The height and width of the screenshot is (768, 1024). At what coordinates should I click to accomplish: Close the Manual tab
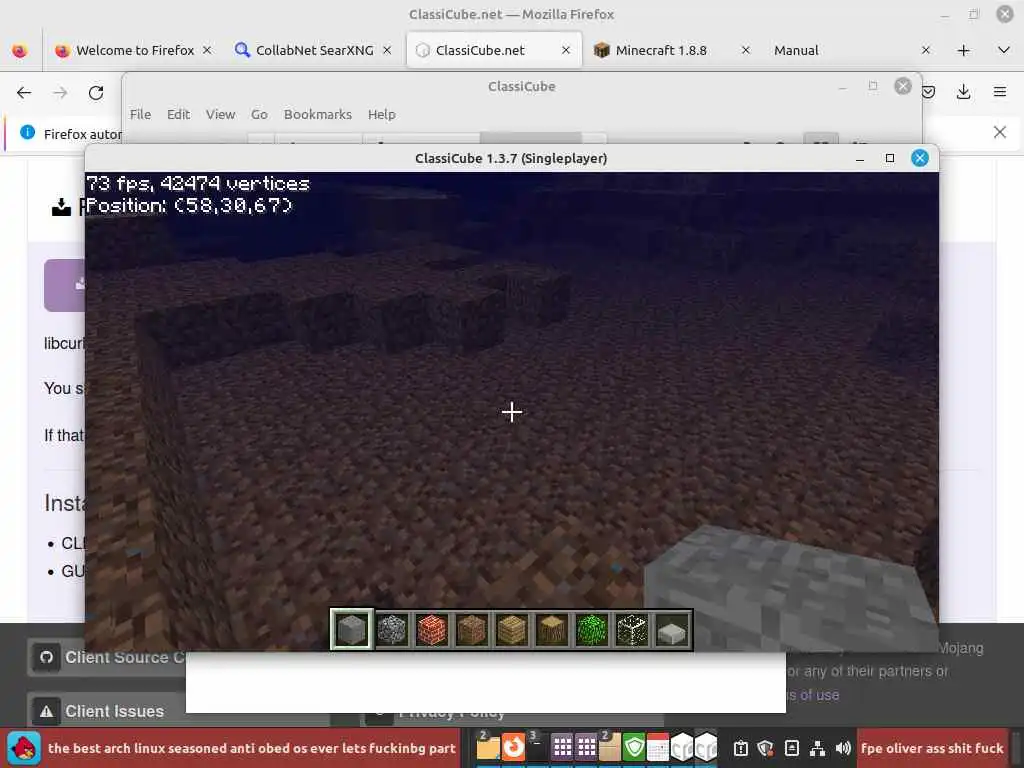[x=925, y=50]
